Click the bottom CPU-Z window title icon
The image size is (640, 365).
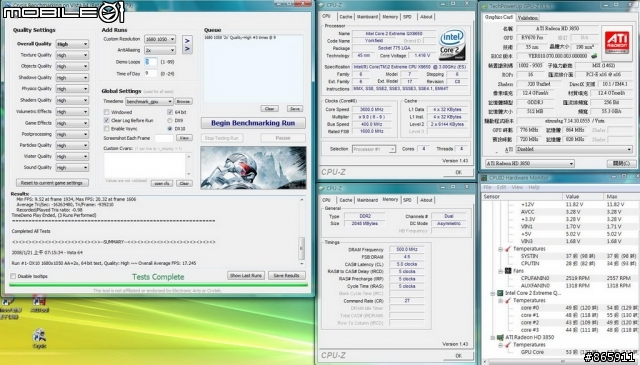click(321, 188)
